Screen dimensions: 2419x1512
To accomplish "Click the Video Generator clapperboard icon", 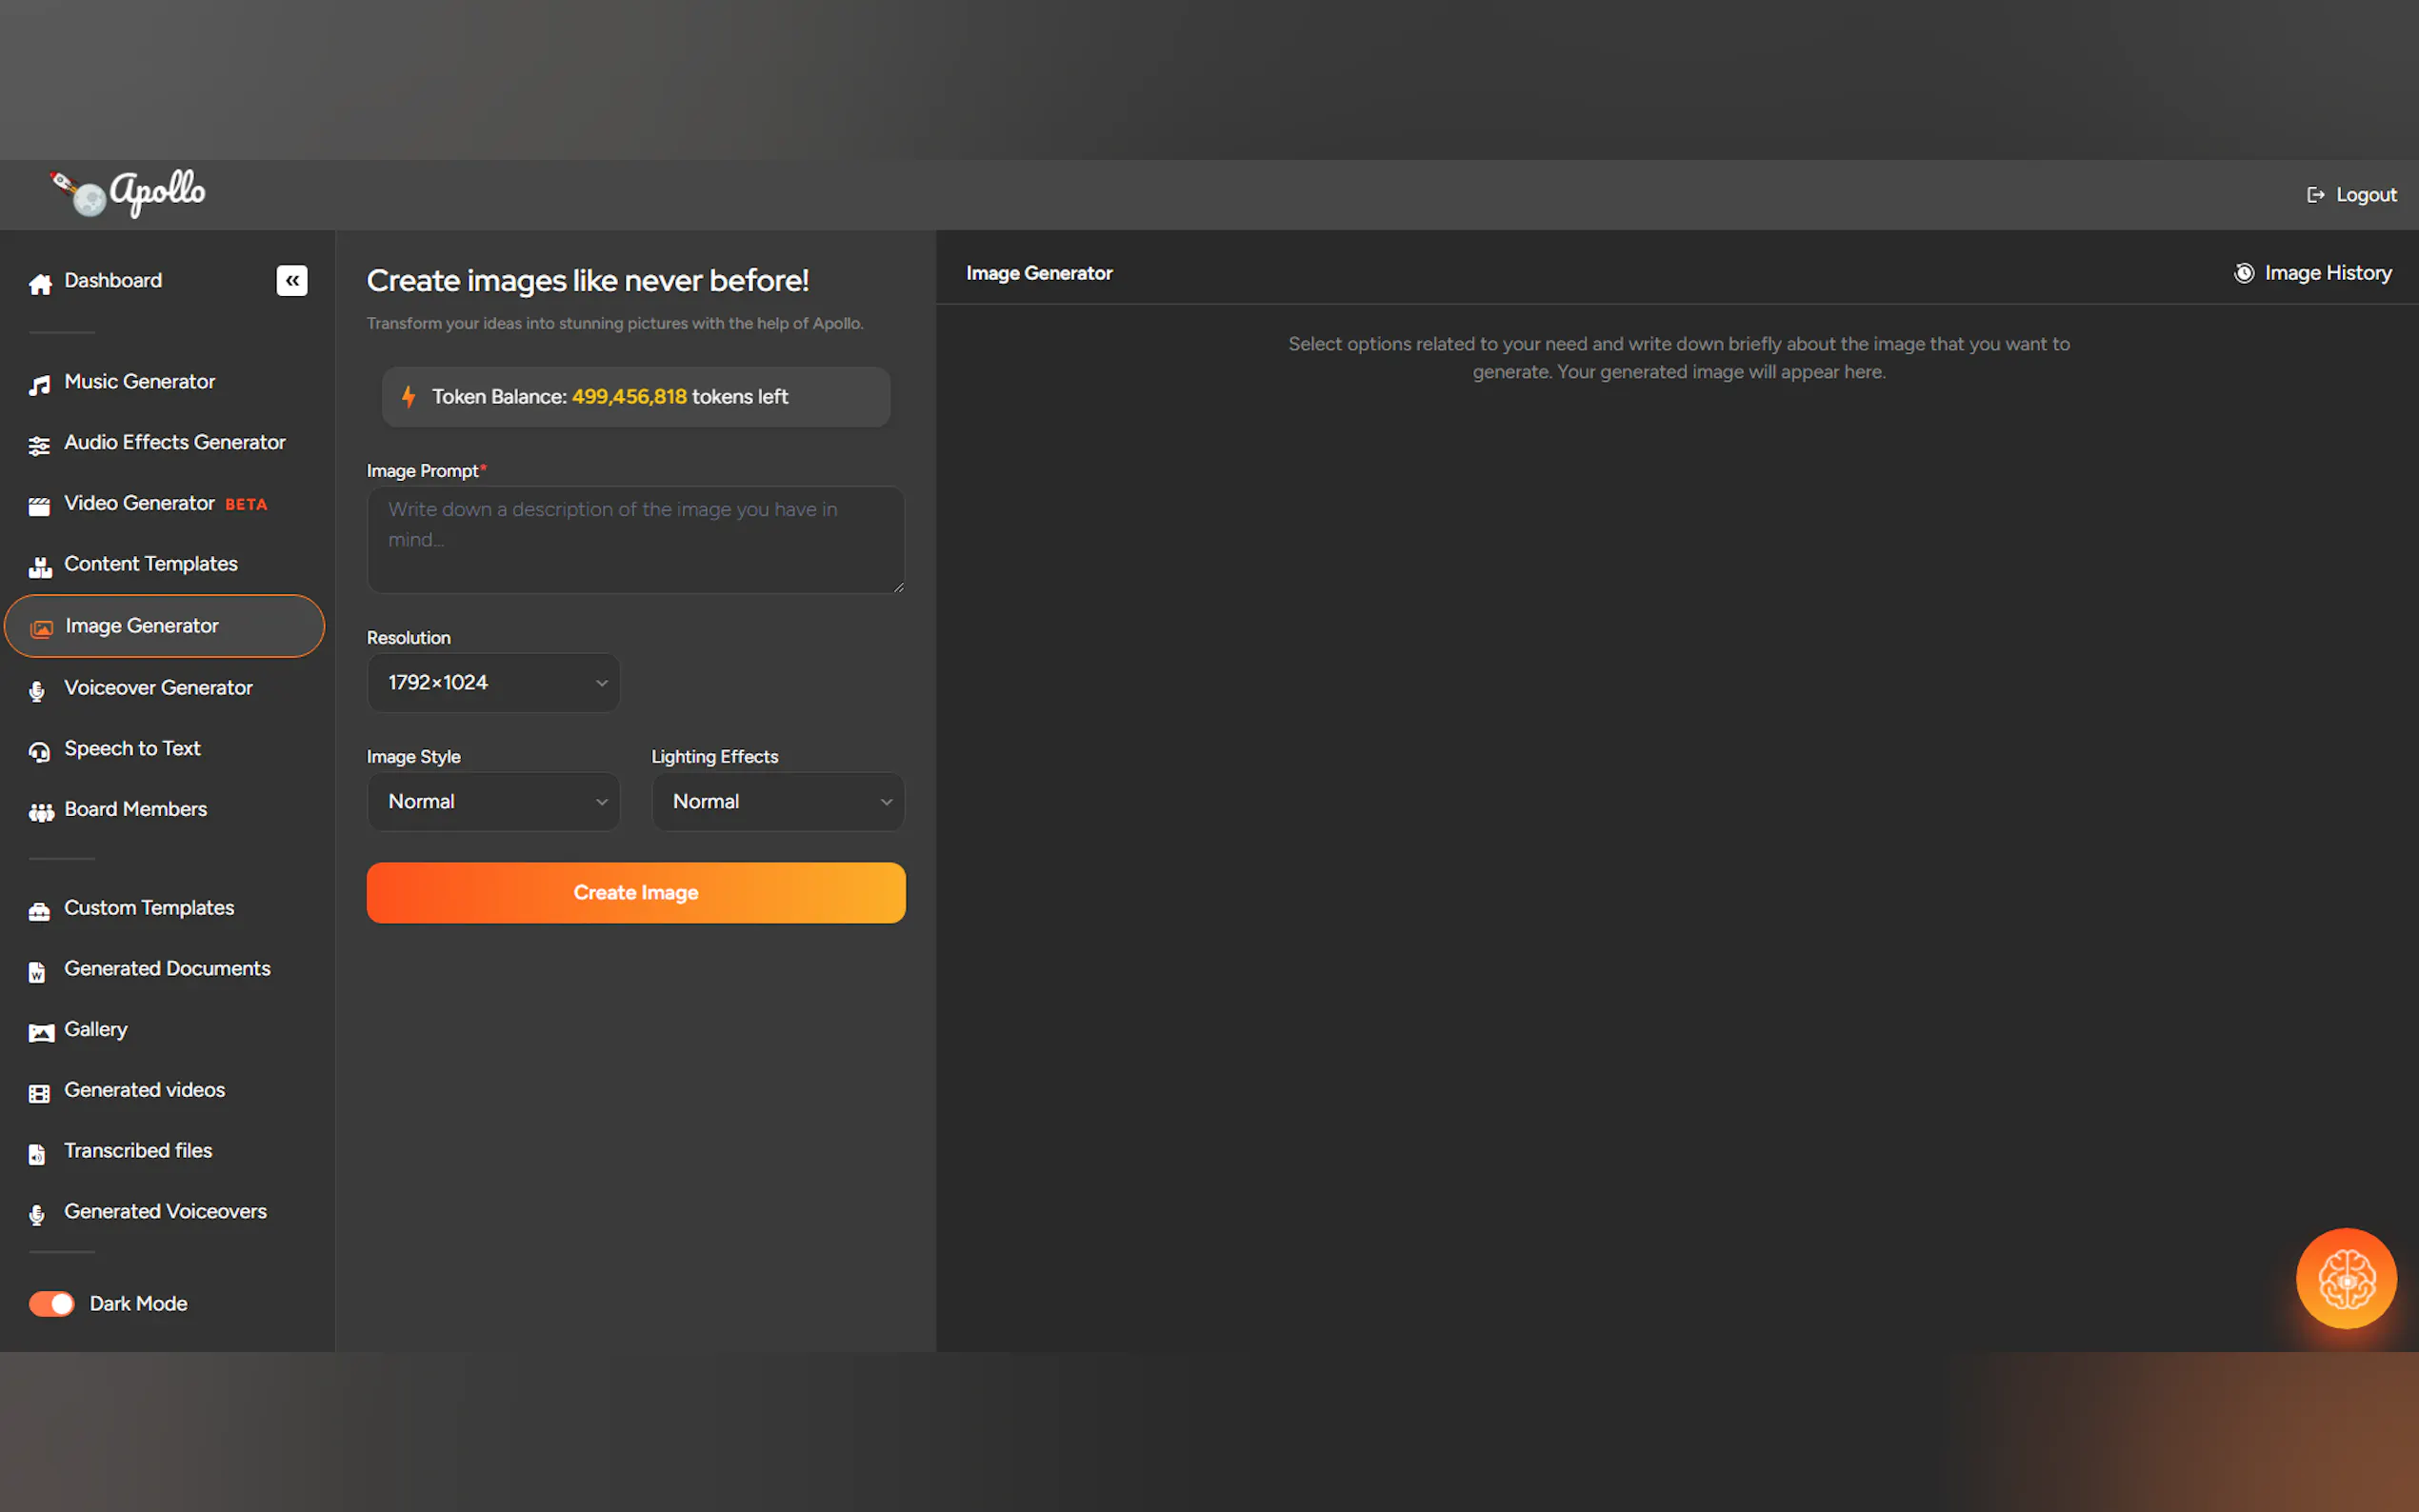I will coord(39,506).
